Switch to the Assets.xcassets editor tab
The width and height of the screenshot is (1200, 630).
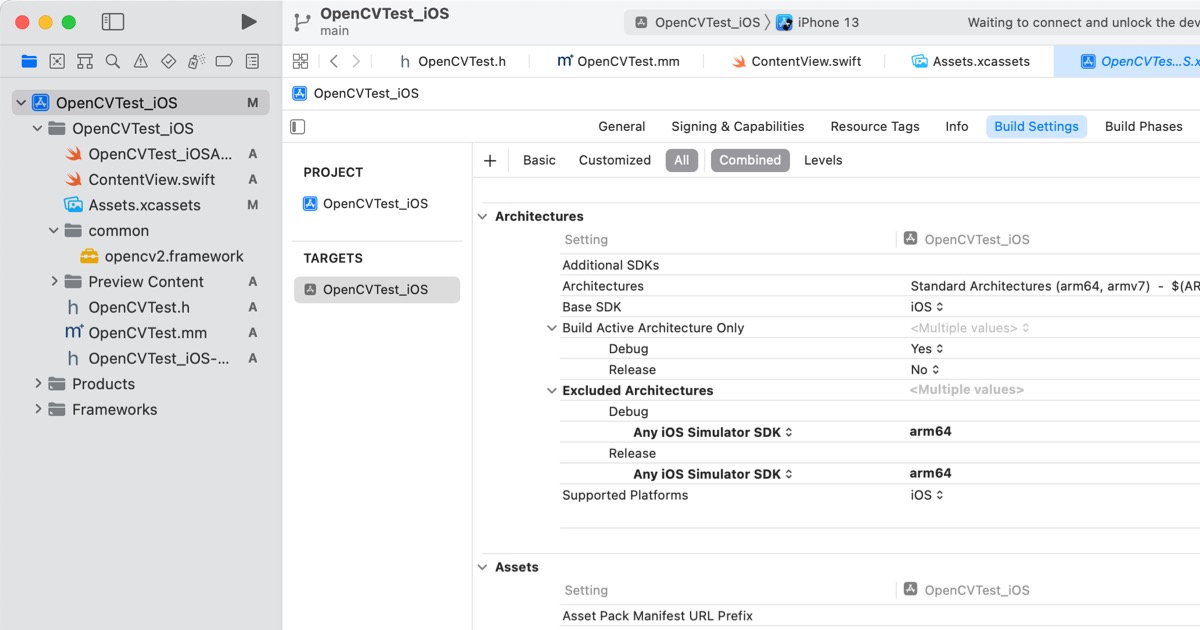(x=970, y=61)
